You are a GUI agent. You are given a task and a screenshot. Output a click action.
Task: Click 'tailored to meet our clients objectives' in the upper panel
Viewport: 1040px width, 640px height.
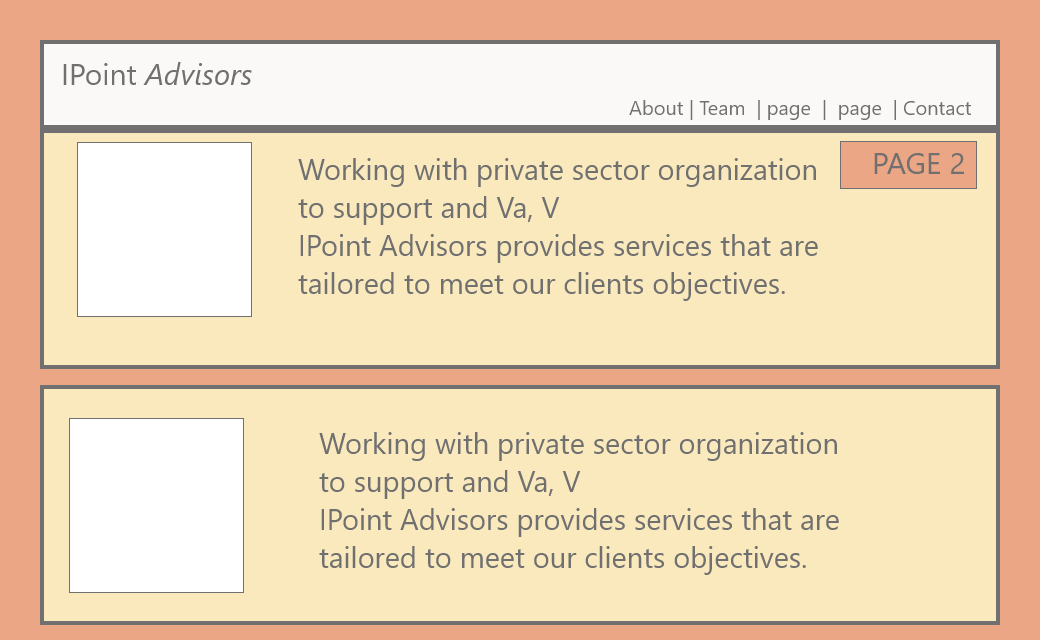542,285
